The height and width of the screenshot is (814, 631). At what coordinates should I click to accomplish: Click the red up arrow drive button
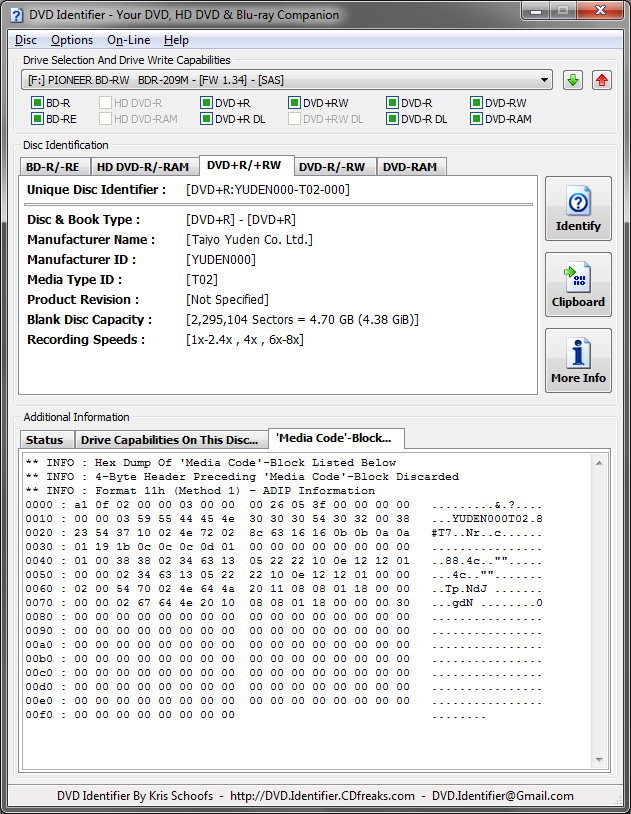601,80
